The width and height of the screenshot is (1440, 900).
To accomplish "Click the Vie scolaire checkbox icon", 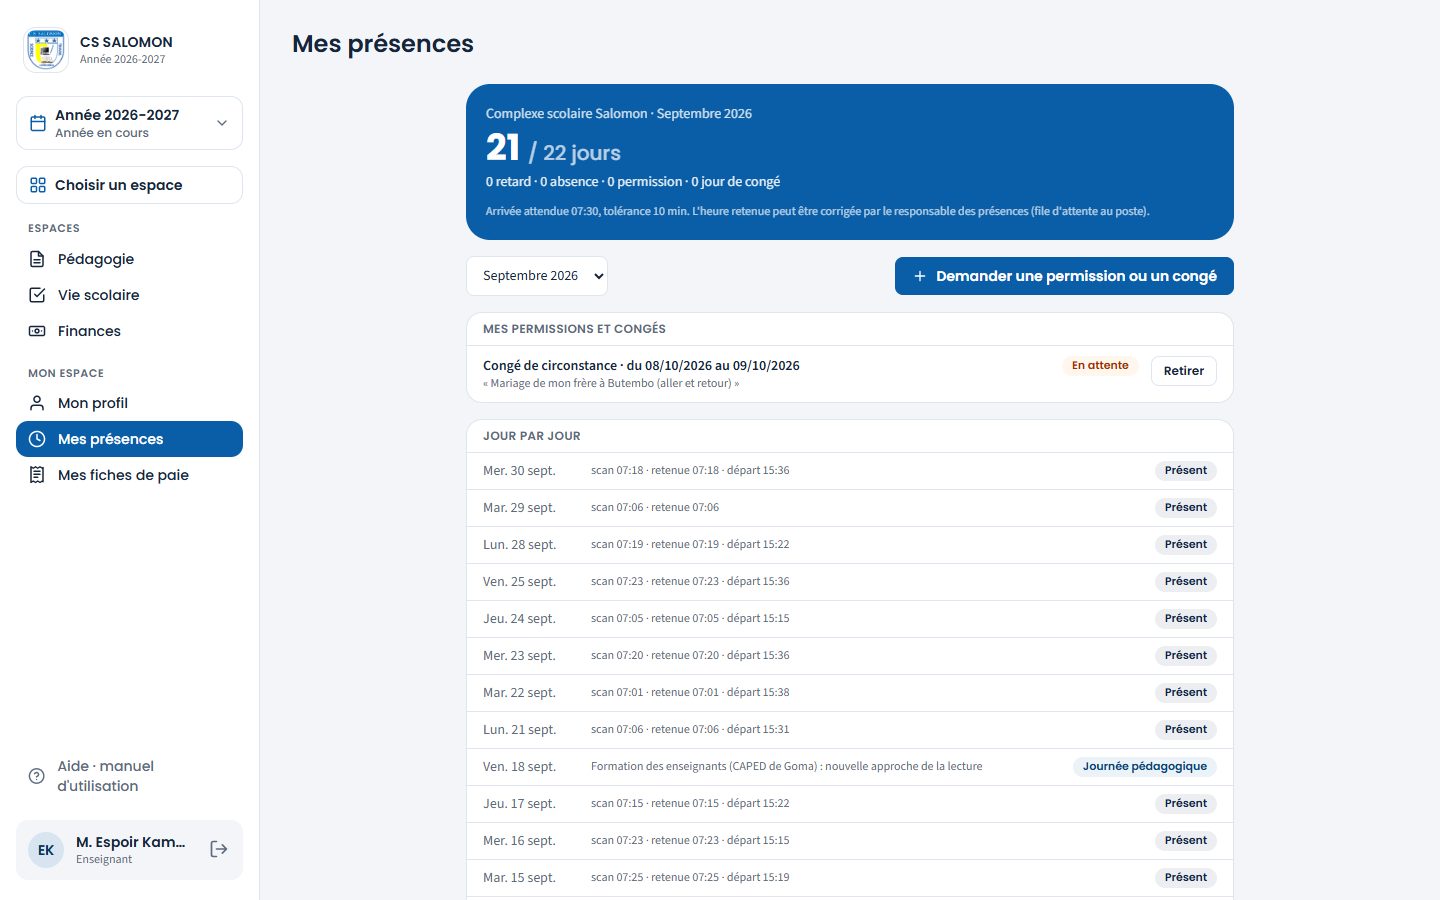I will pyautogui.click(x=37, y=295).
